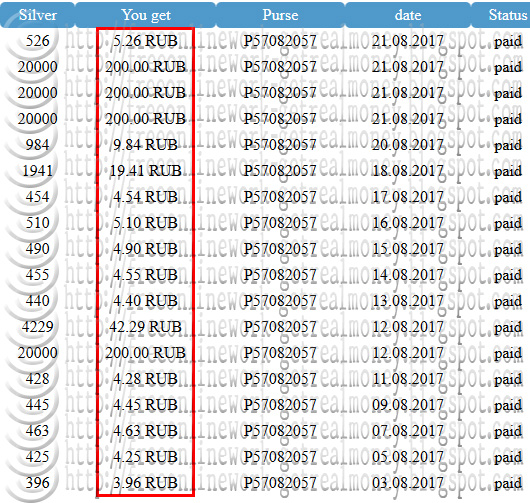Click the 4.55 RUB amount
This screenshot has height=503, width=530.
tap(145, 275)
